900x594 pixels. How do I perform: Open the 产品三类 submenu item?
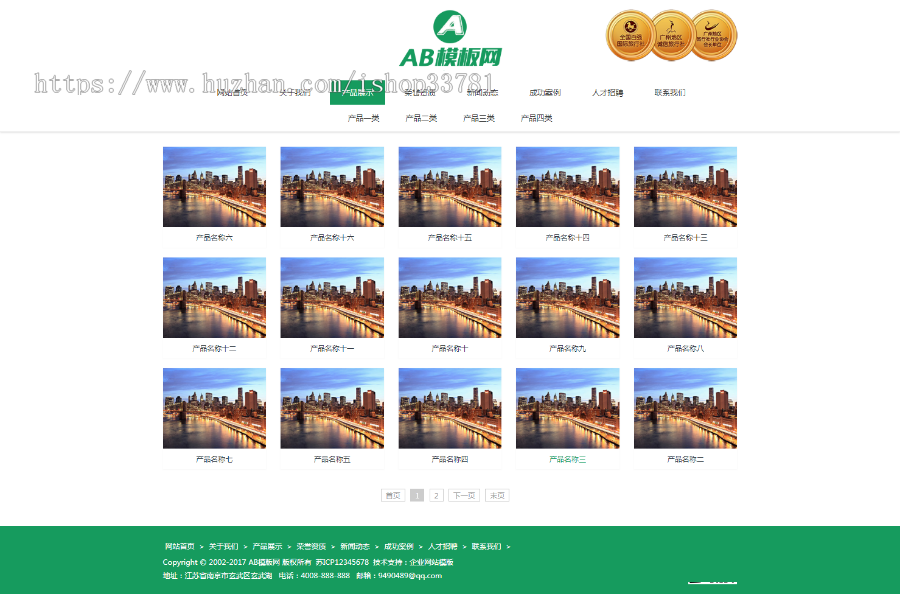(x=480, y=117)
